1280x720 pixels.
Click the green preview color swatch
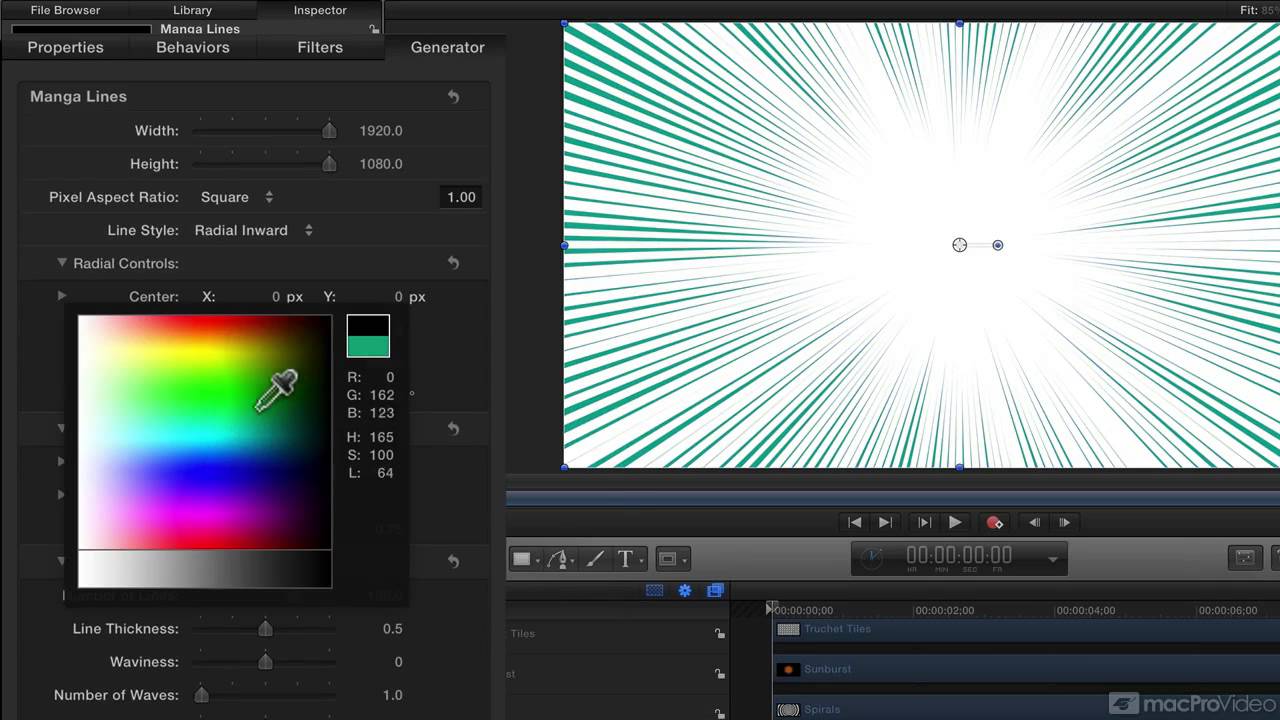(x=368, y=347)
